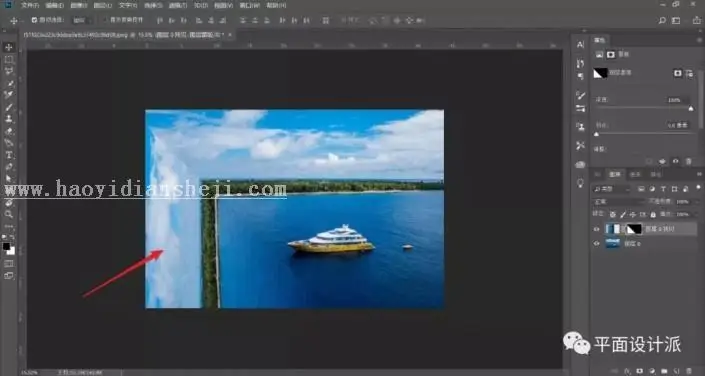Switch to the Paths tab
Screen dimensions: 705x376
point(656,175)
